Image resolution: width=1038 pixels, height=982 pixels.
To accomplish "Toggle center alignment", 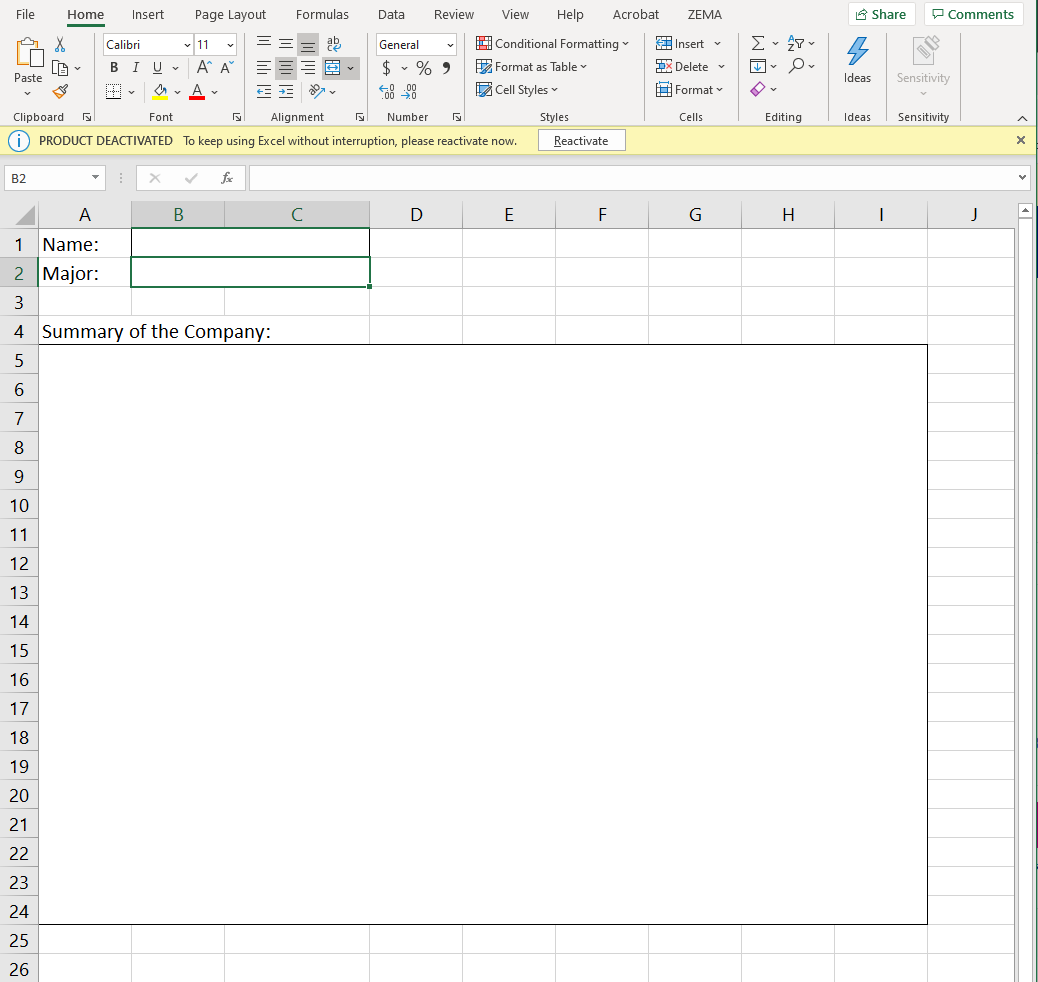I will coord(285,67).
